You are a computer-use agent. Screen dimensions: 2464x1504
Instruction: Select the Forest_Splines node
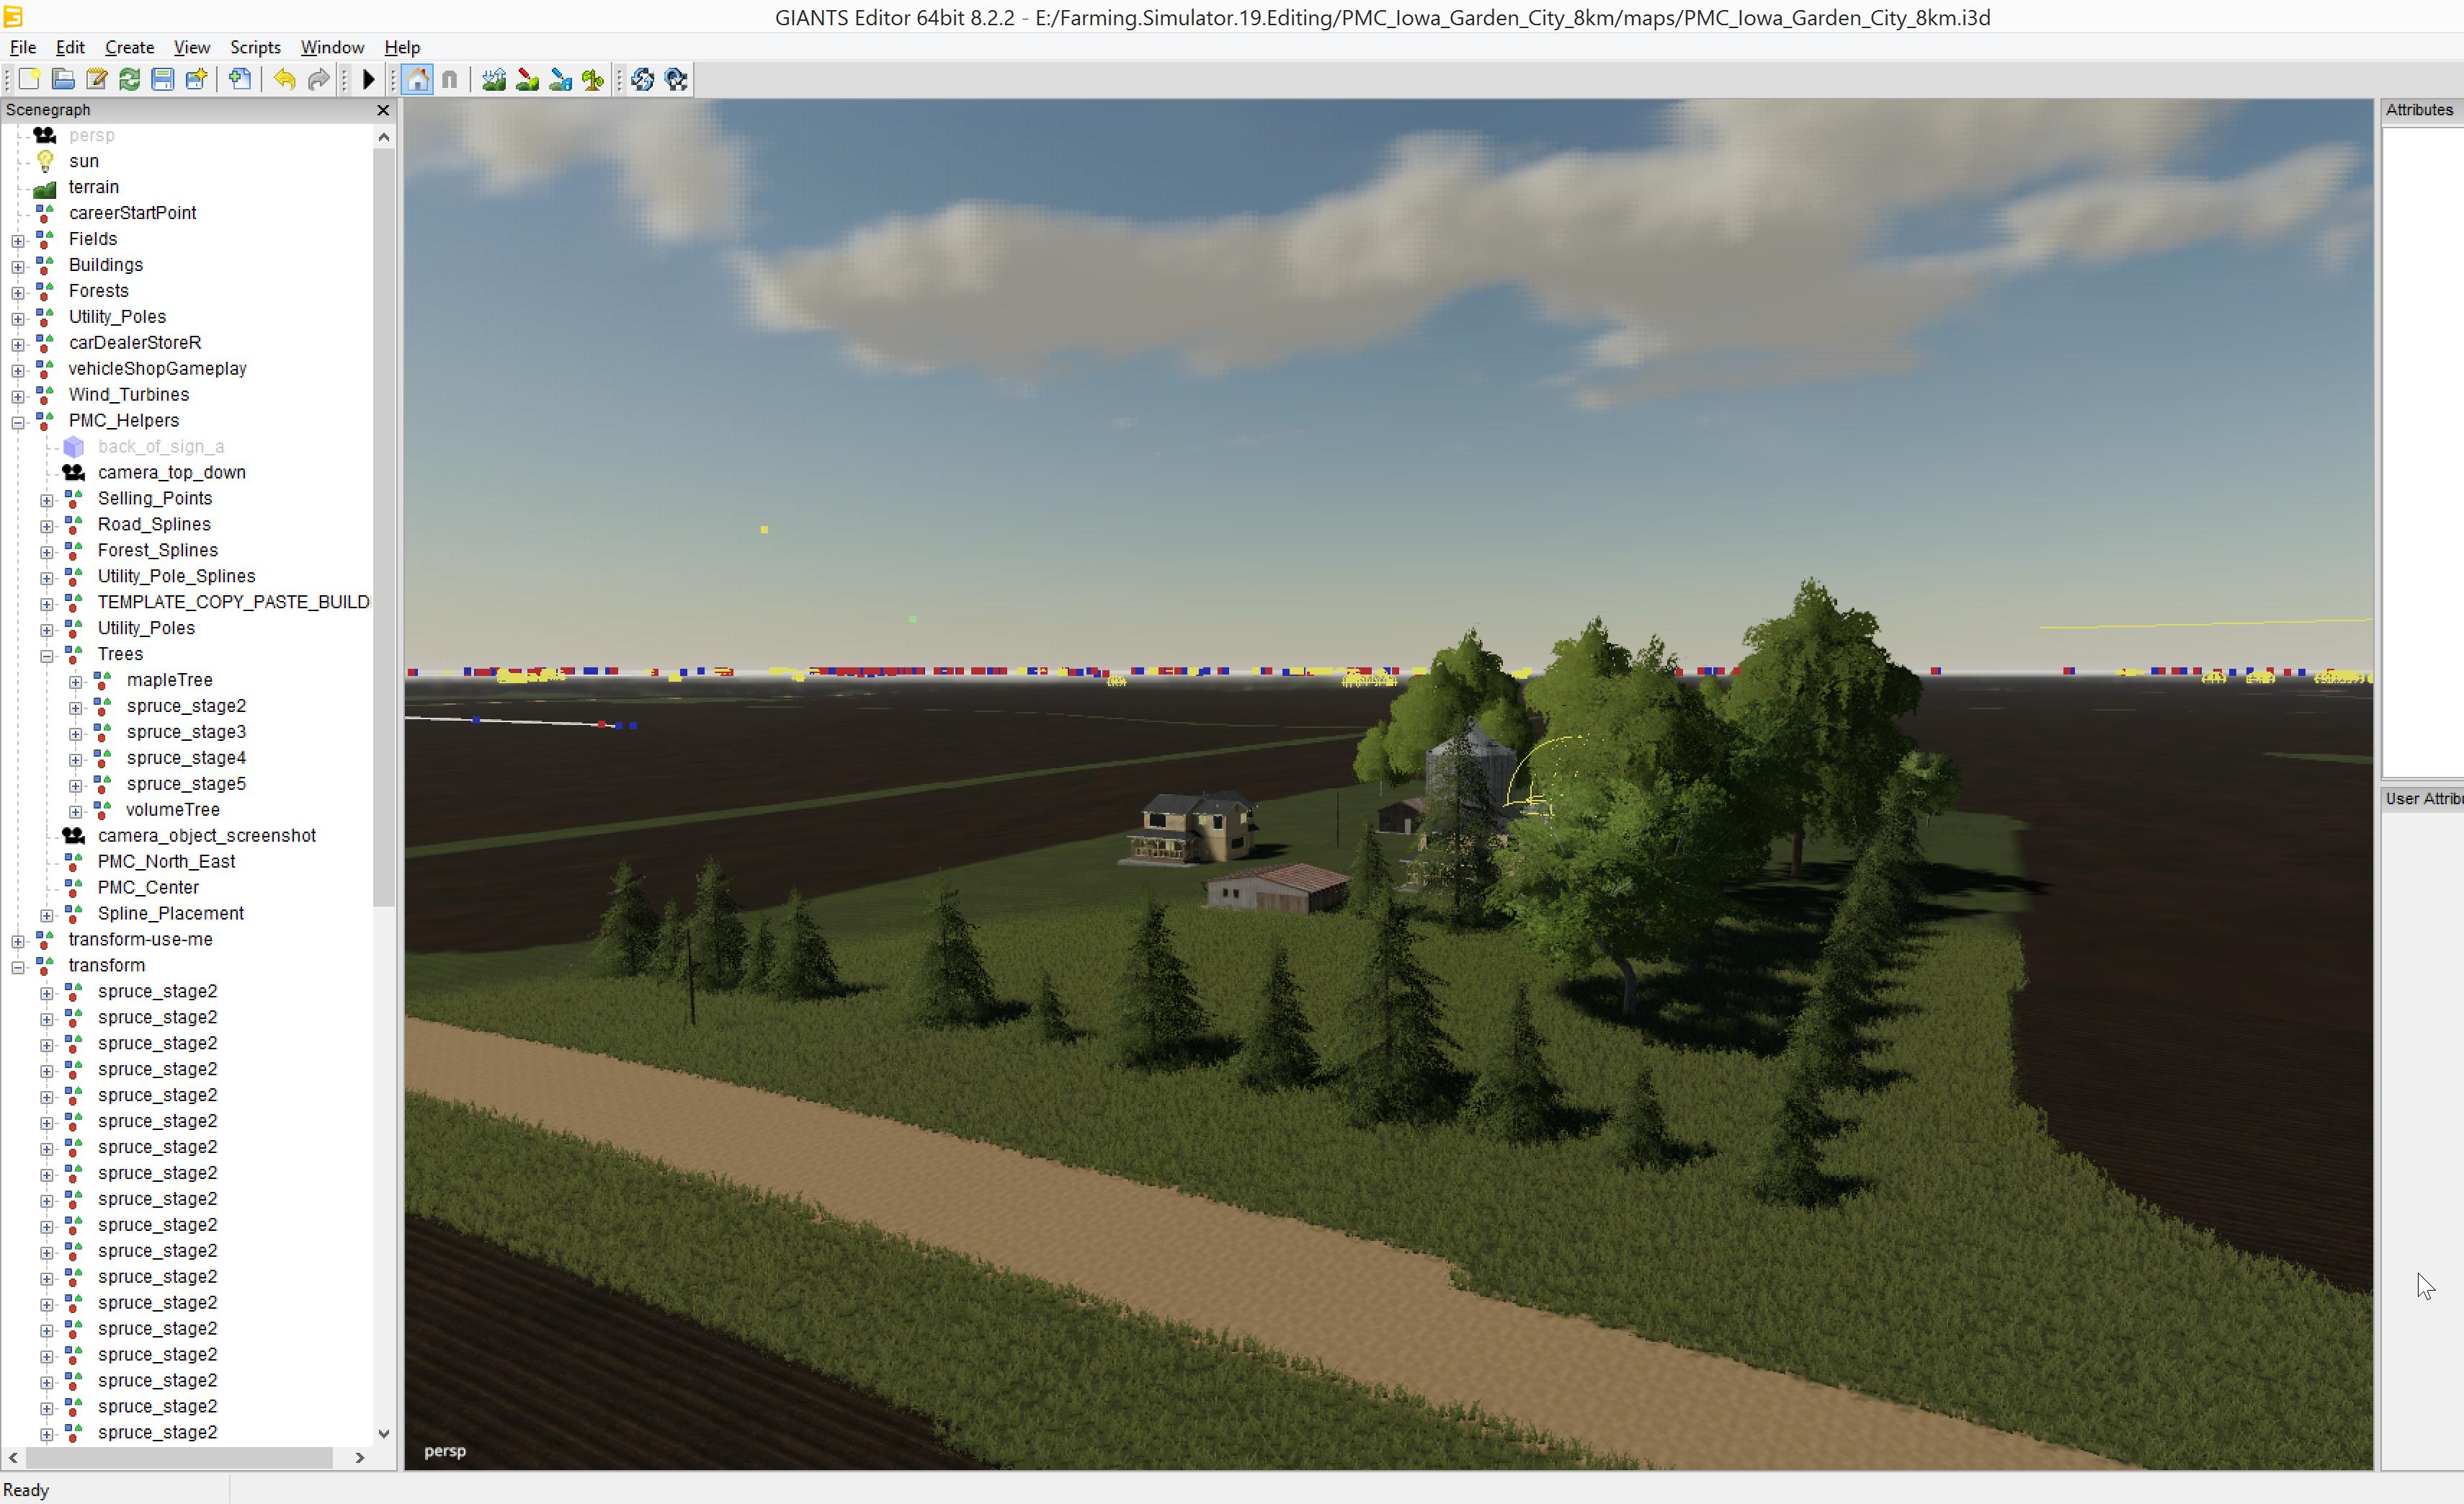[158, 550]
